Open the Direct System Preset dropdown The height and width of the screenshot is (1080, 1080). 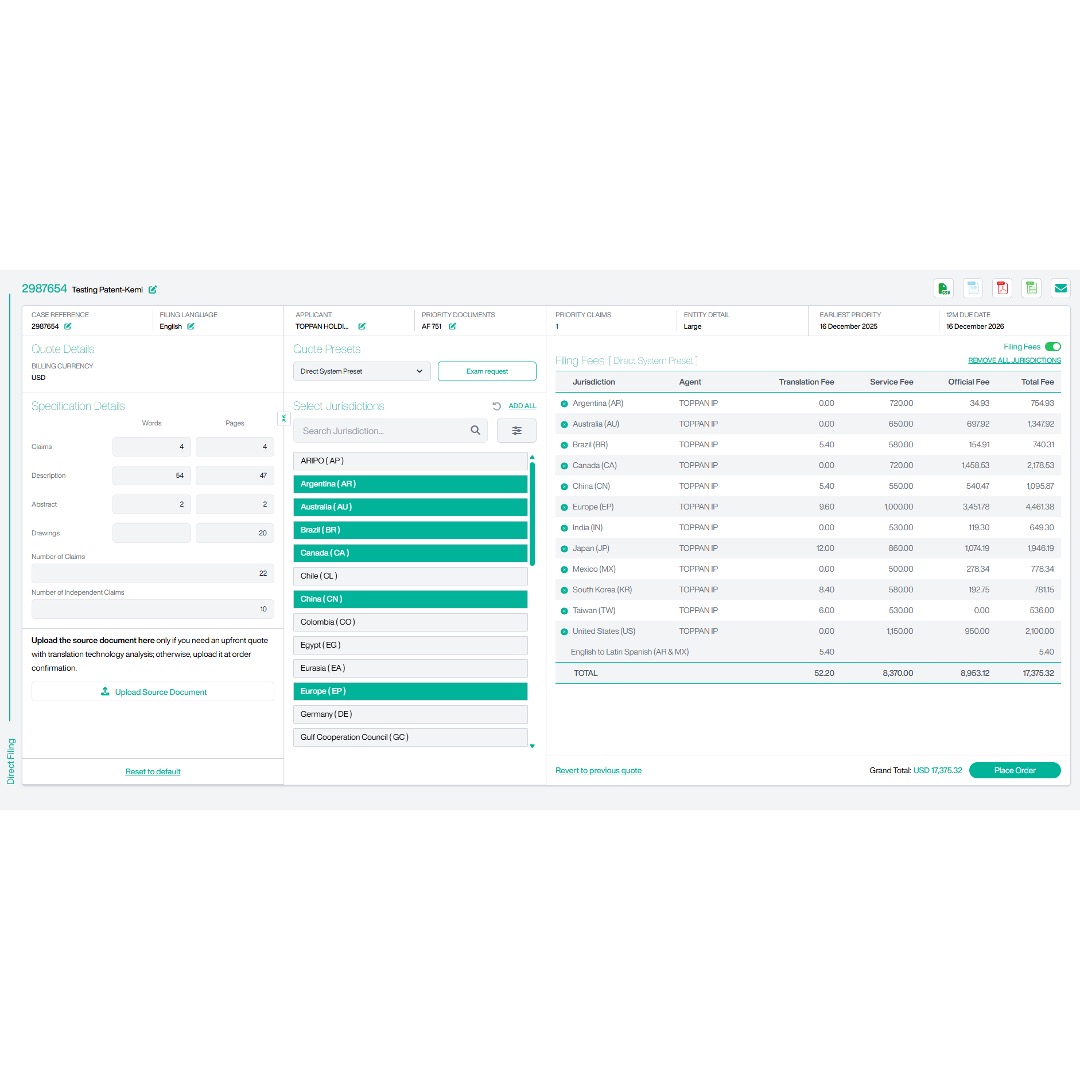click(x=362, y=371)
